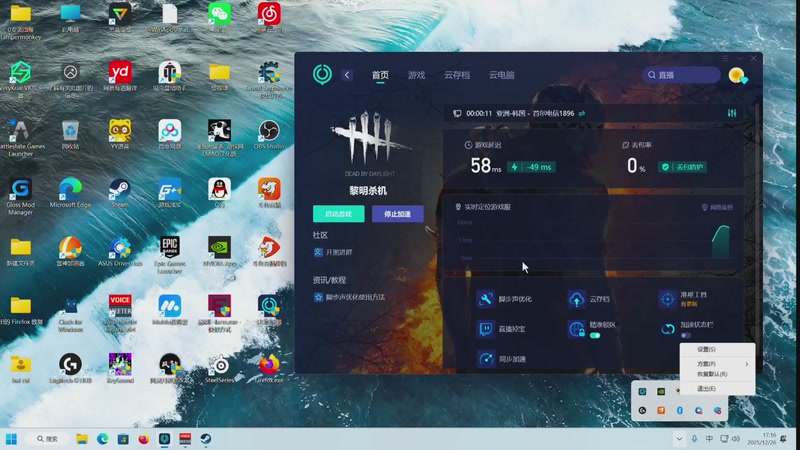Click the Logitech G icon in tray overflow
Image resolution: width=800 pixels, height=450 pixels.
(x=642, y=410)
